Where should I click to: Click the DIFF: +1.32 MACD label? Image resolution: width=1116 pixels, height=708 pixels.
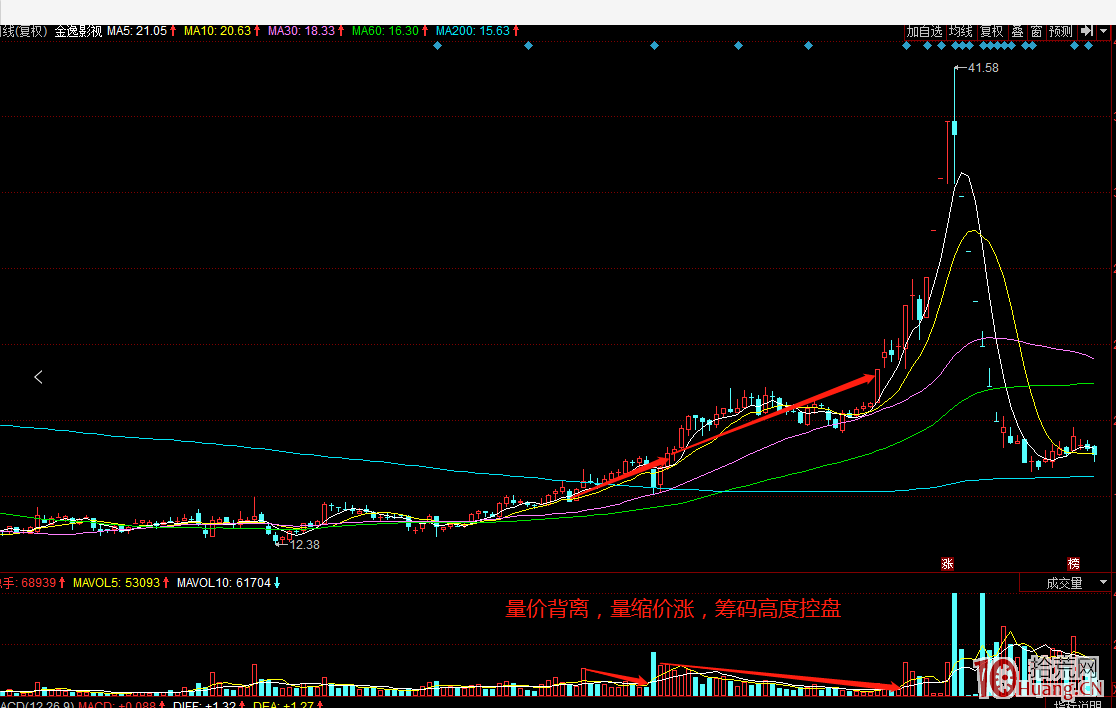tap(204, 704)
